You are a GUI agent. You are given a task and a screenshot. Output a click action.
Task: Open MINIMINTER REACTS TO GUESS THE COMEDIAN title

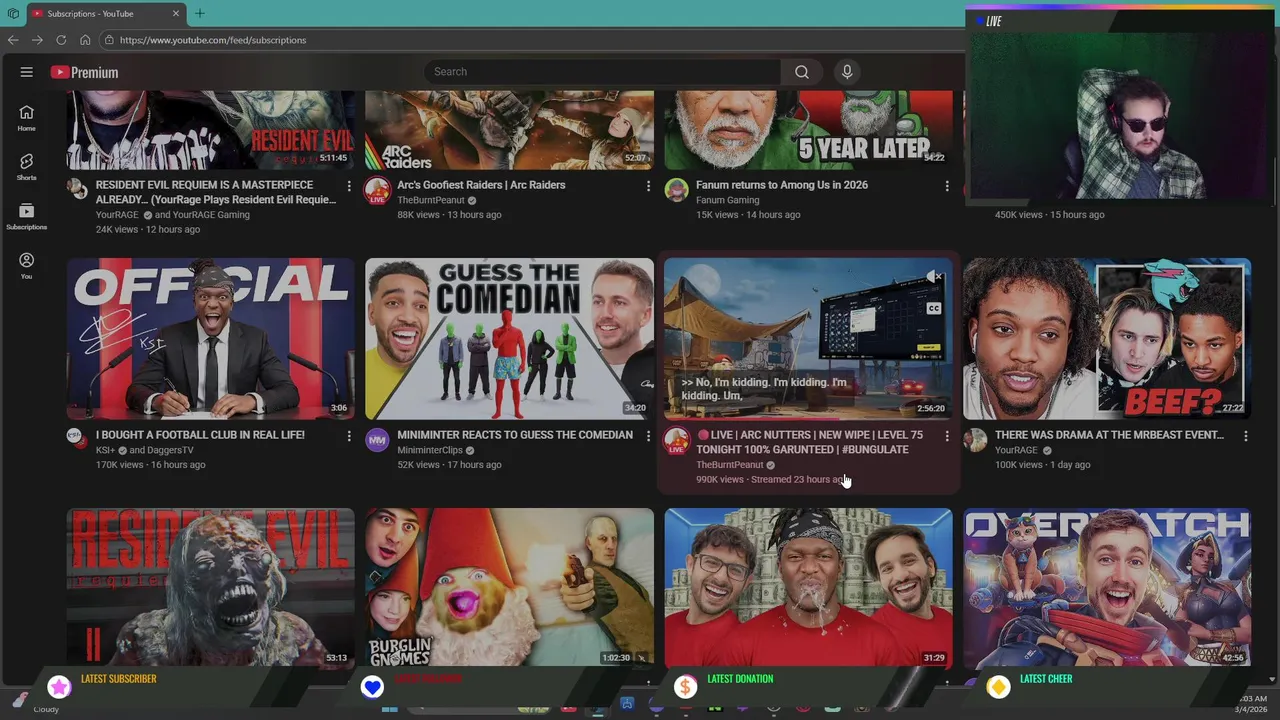(x=515, y=435)
